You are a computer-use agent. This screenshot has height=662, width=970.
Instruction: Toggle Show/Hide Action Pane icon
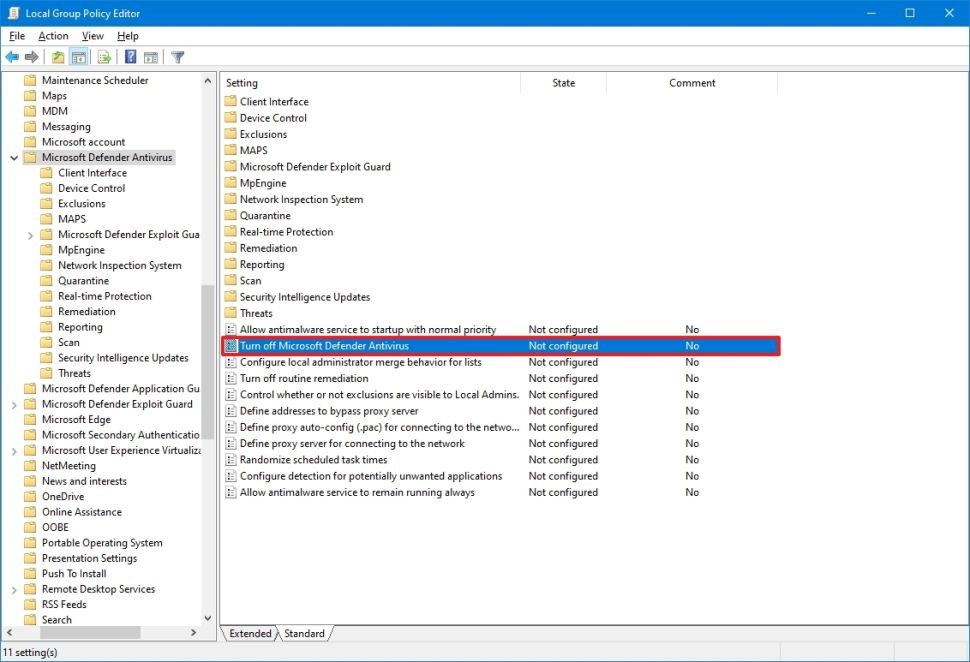click(x=151, y=57)
